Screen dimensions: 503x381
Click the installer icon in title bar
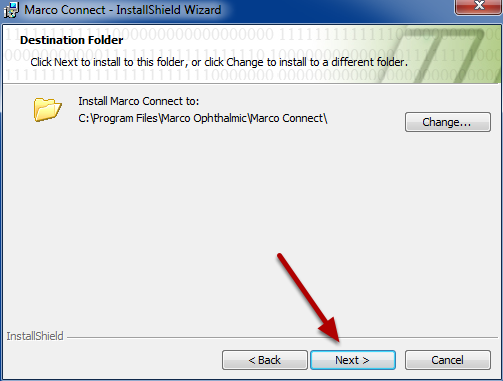[11, 10]
